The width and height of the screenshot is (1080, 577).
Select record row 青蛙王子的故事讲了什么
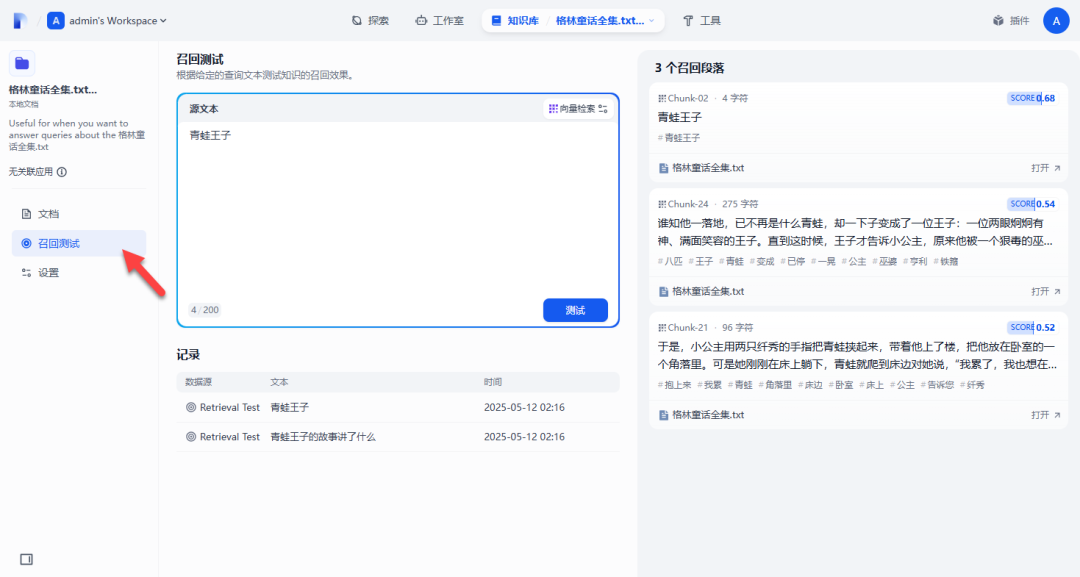tap(398, 437)
